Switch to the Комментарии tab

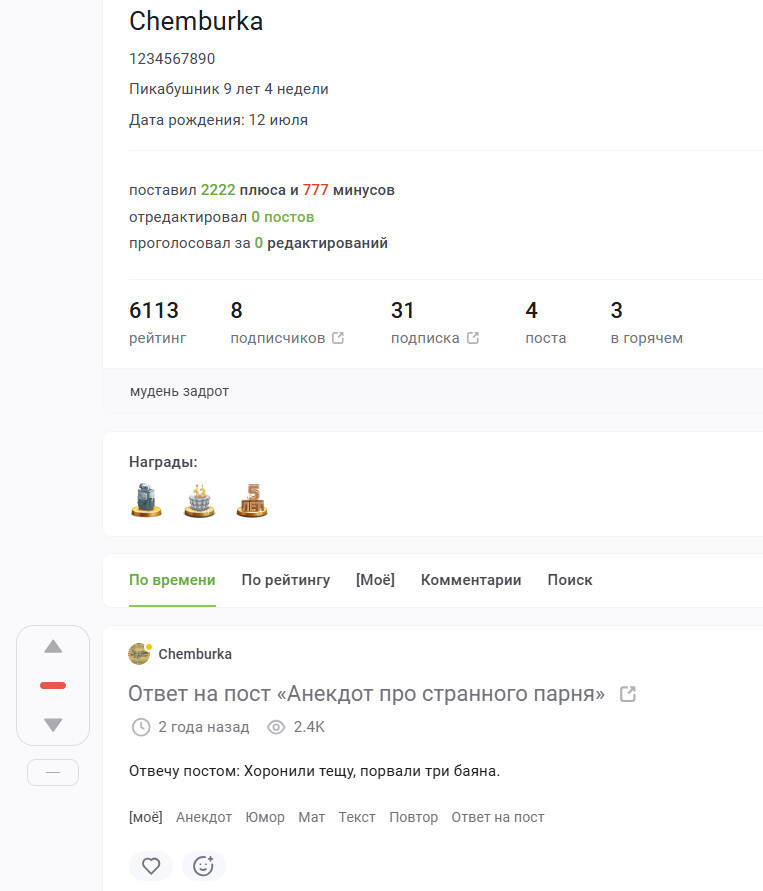point(470,580)
